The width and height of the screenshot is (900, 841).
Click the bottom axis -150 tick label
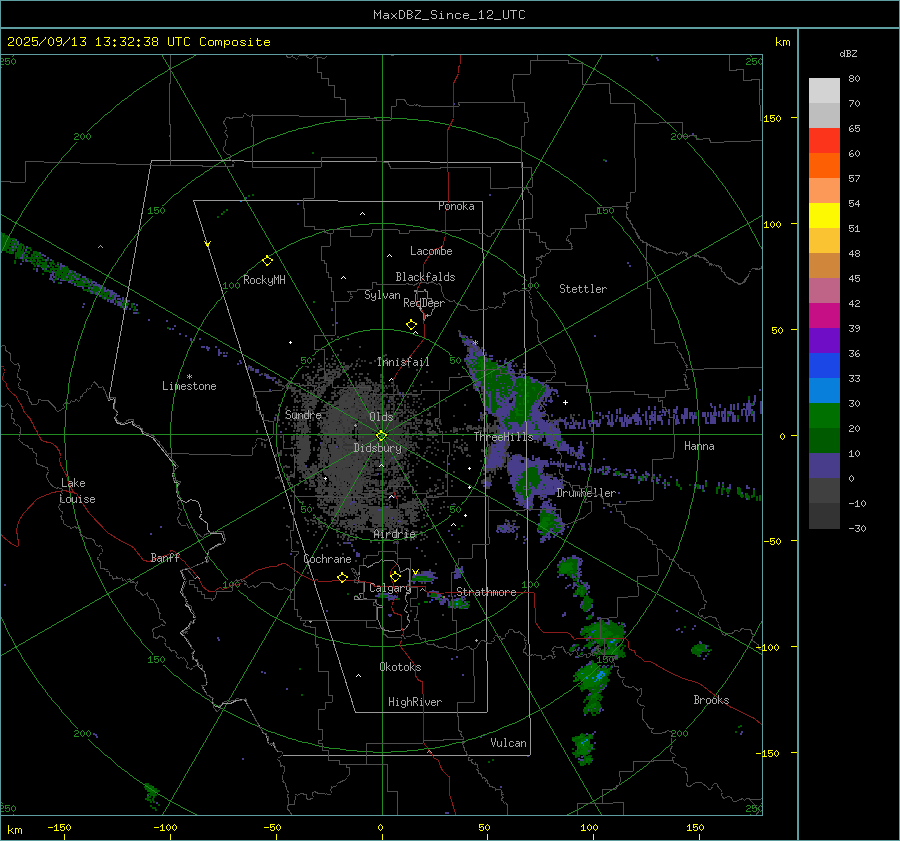[59, 828]
